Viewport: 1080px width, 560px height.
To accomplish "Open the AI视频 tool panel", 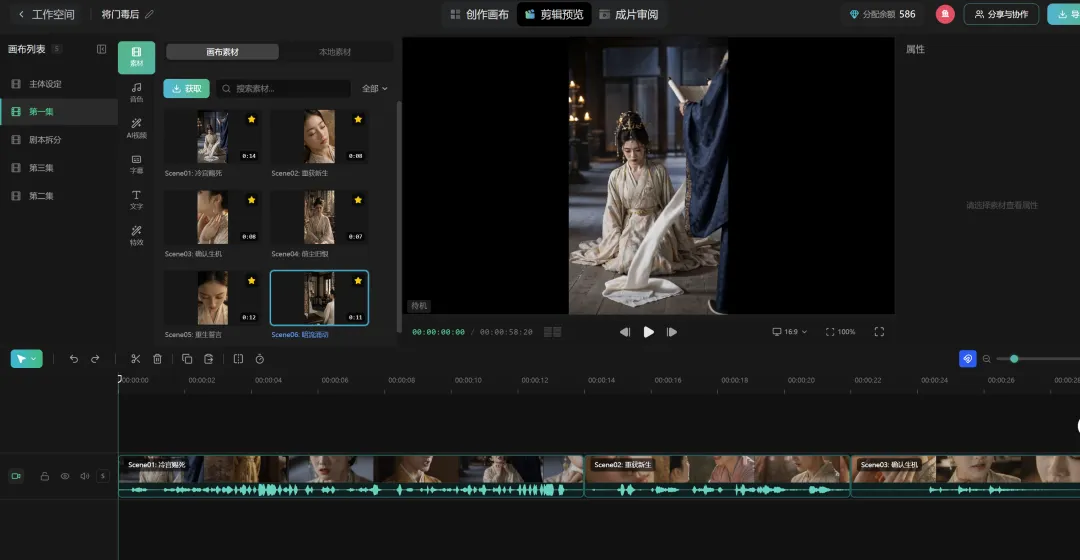I will (x=136, y=128).
